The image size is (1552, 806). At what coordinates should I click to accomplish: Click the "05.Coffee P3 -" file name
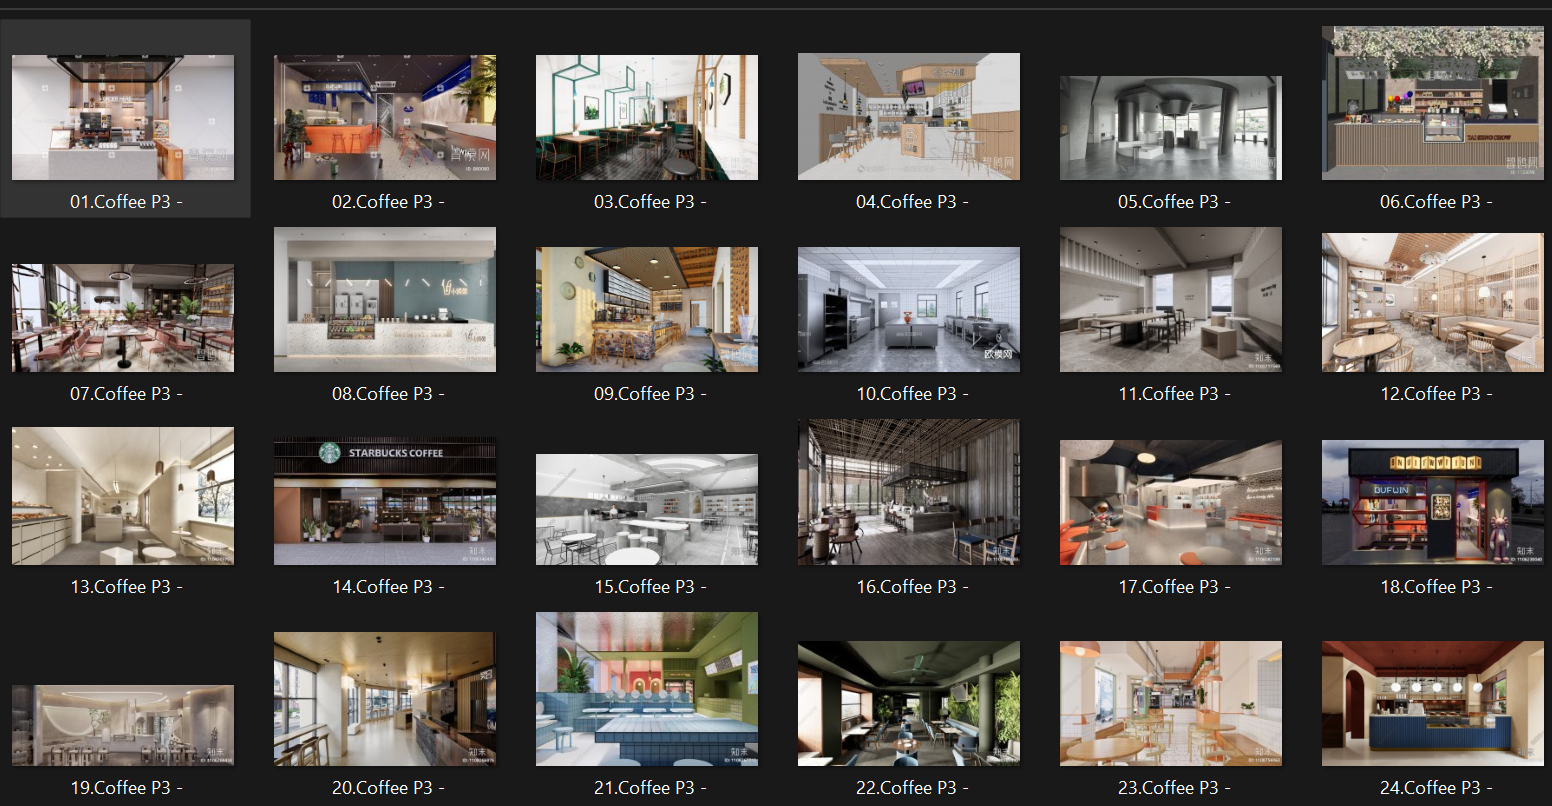click(1174, 202)
